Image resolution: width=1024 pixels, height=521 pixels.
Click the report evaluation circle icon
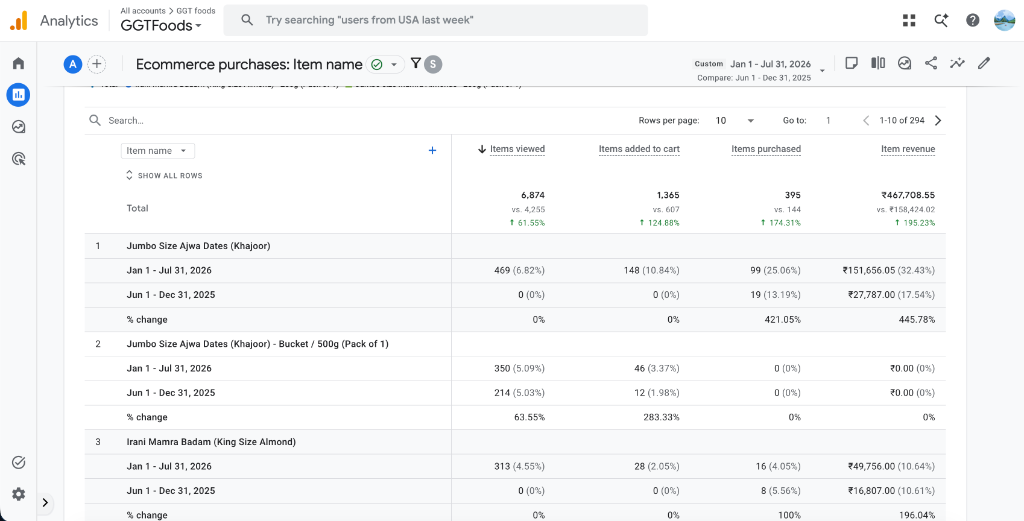click(x=904, y=63)
